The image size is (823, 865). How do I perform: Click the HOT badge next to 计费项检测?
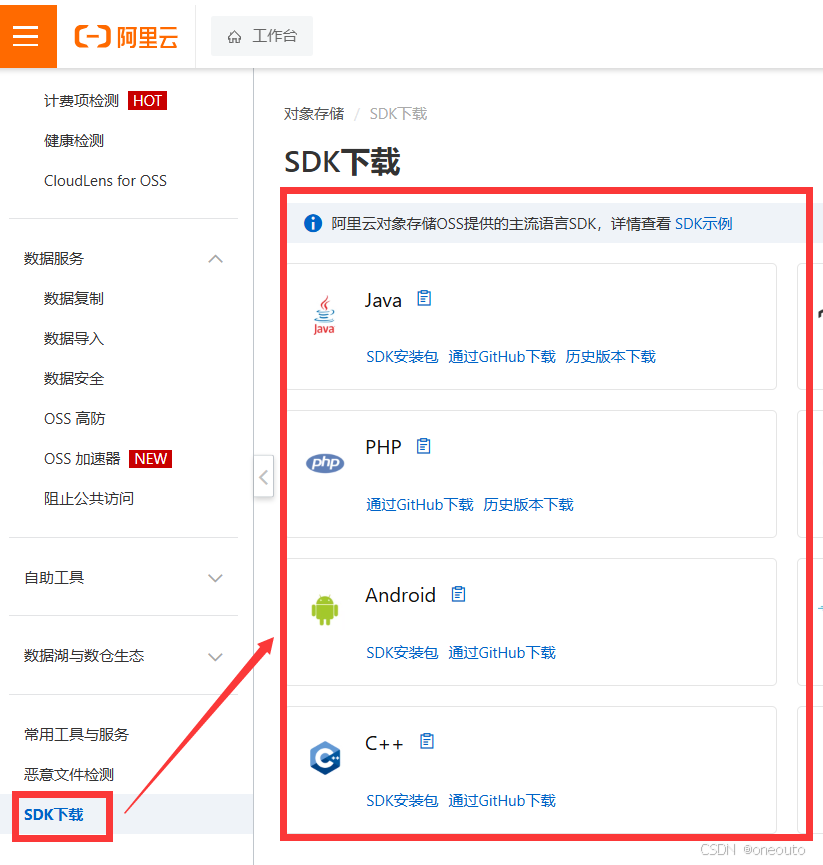[147, 101]
